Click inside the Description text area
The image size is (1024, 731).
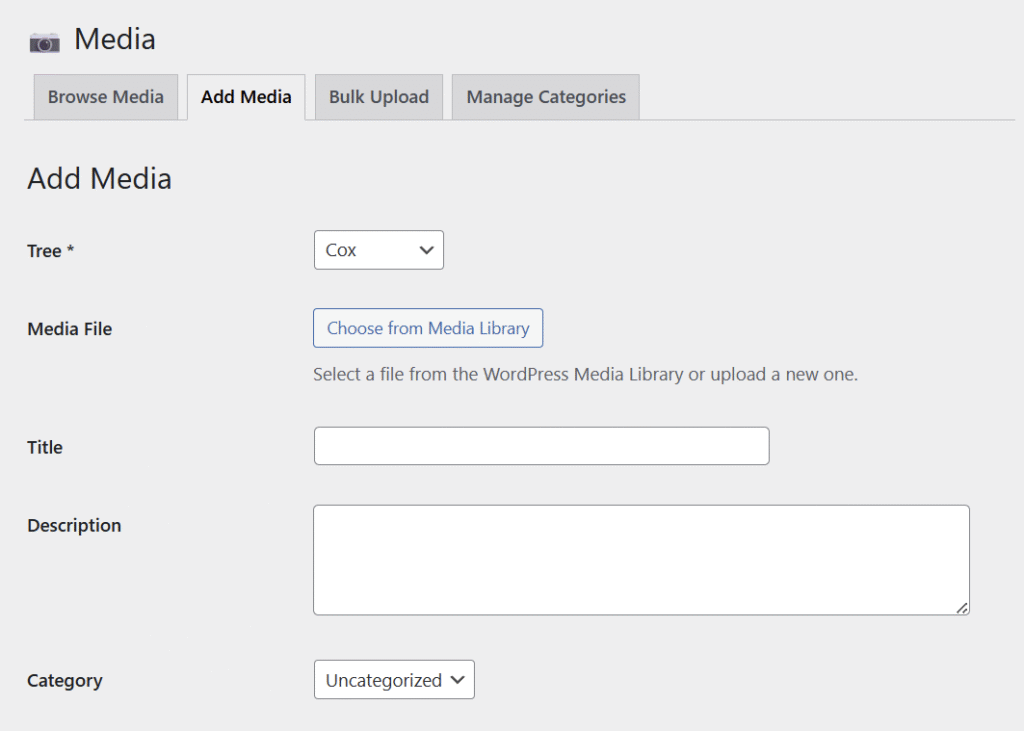(640, 559)
